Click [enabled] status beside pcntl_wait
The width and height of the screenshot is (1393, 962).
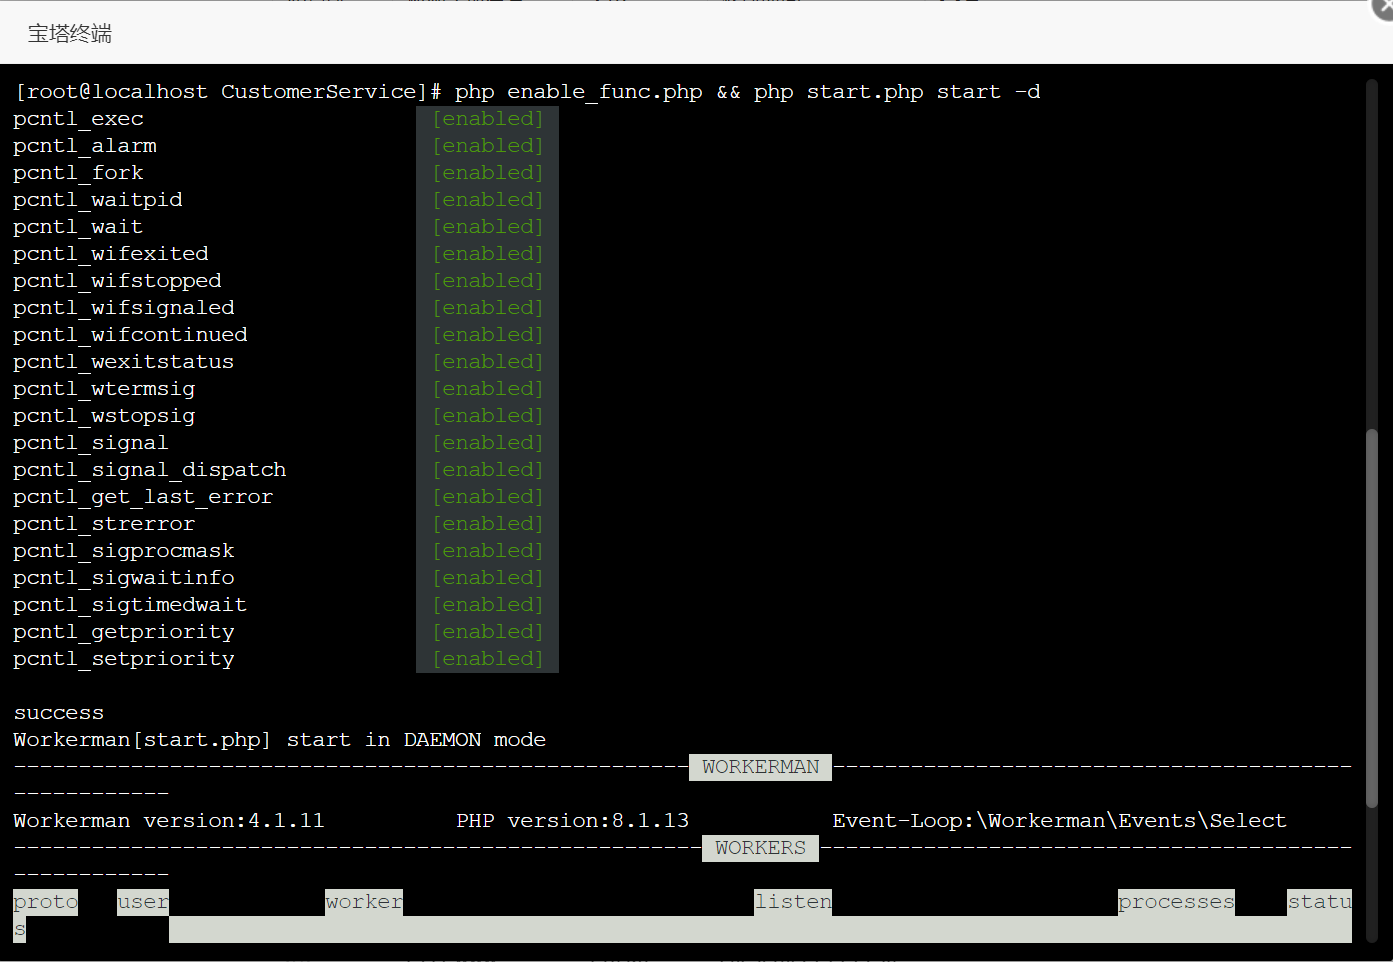(488, 227)
